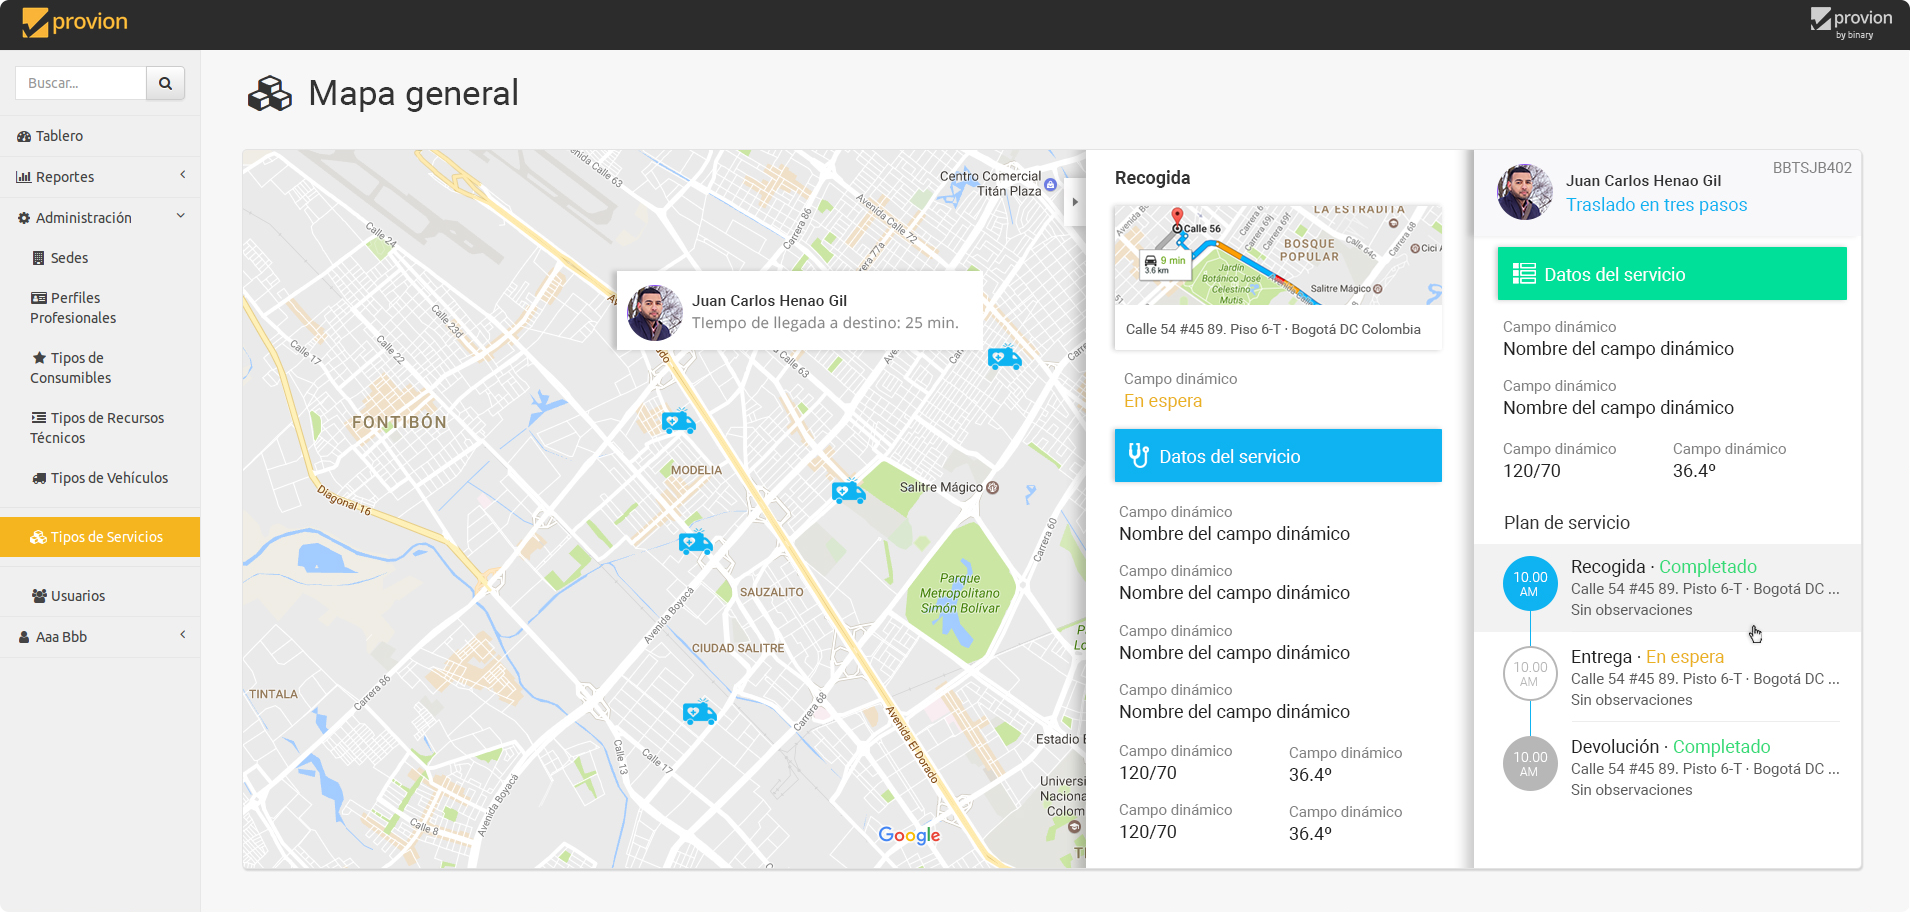Click the Mapa general cubes icon

click(270, 94)
